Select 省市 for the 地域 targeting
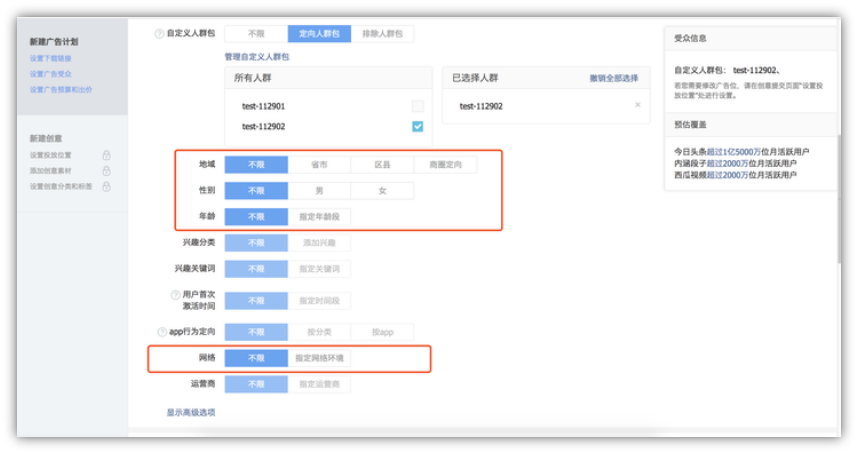Screen dimensions: 858x454 [x=319, y=164]
